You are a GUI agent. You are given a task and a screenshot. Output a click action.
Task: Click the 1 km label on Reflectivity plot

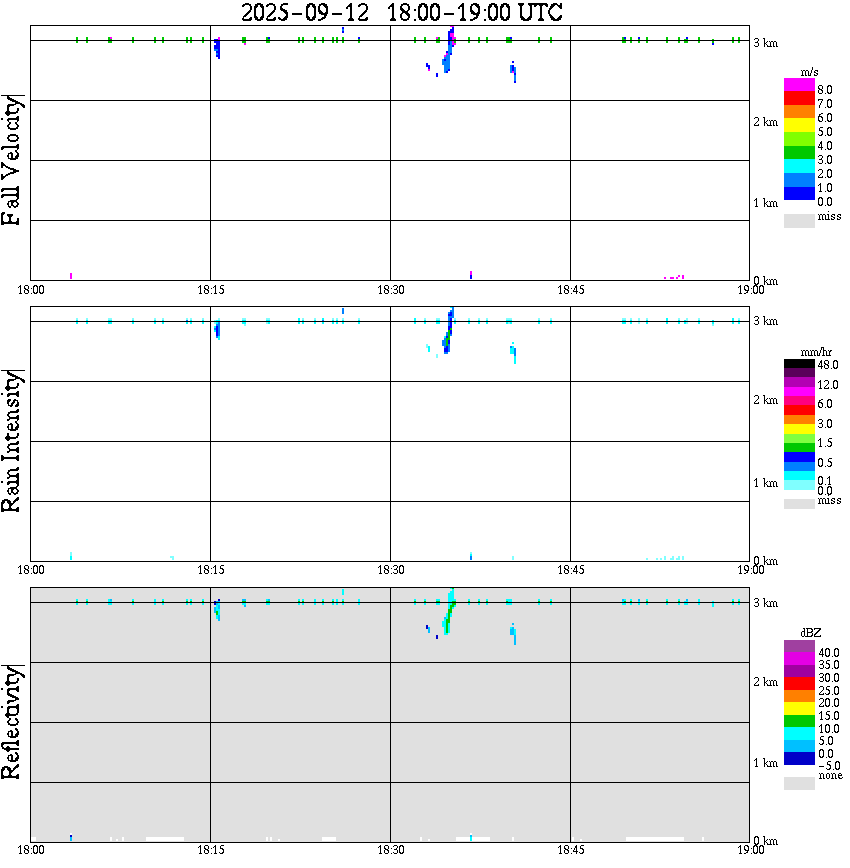pyautogui.click(x=765, y=763)
